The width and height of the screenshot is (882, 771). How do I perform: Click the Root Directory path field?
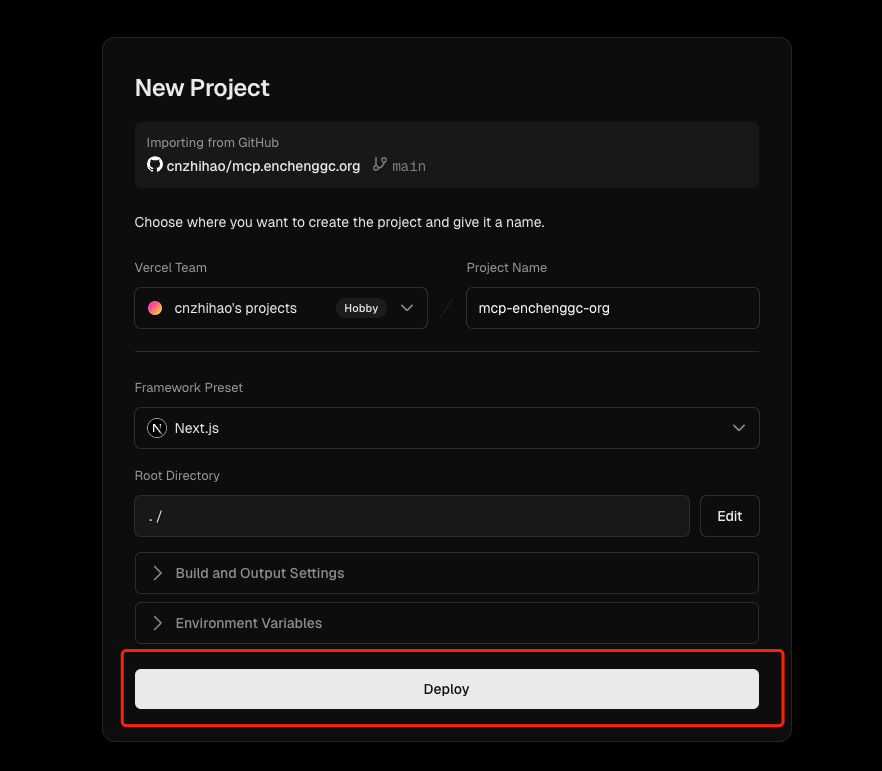click(412, 516)
